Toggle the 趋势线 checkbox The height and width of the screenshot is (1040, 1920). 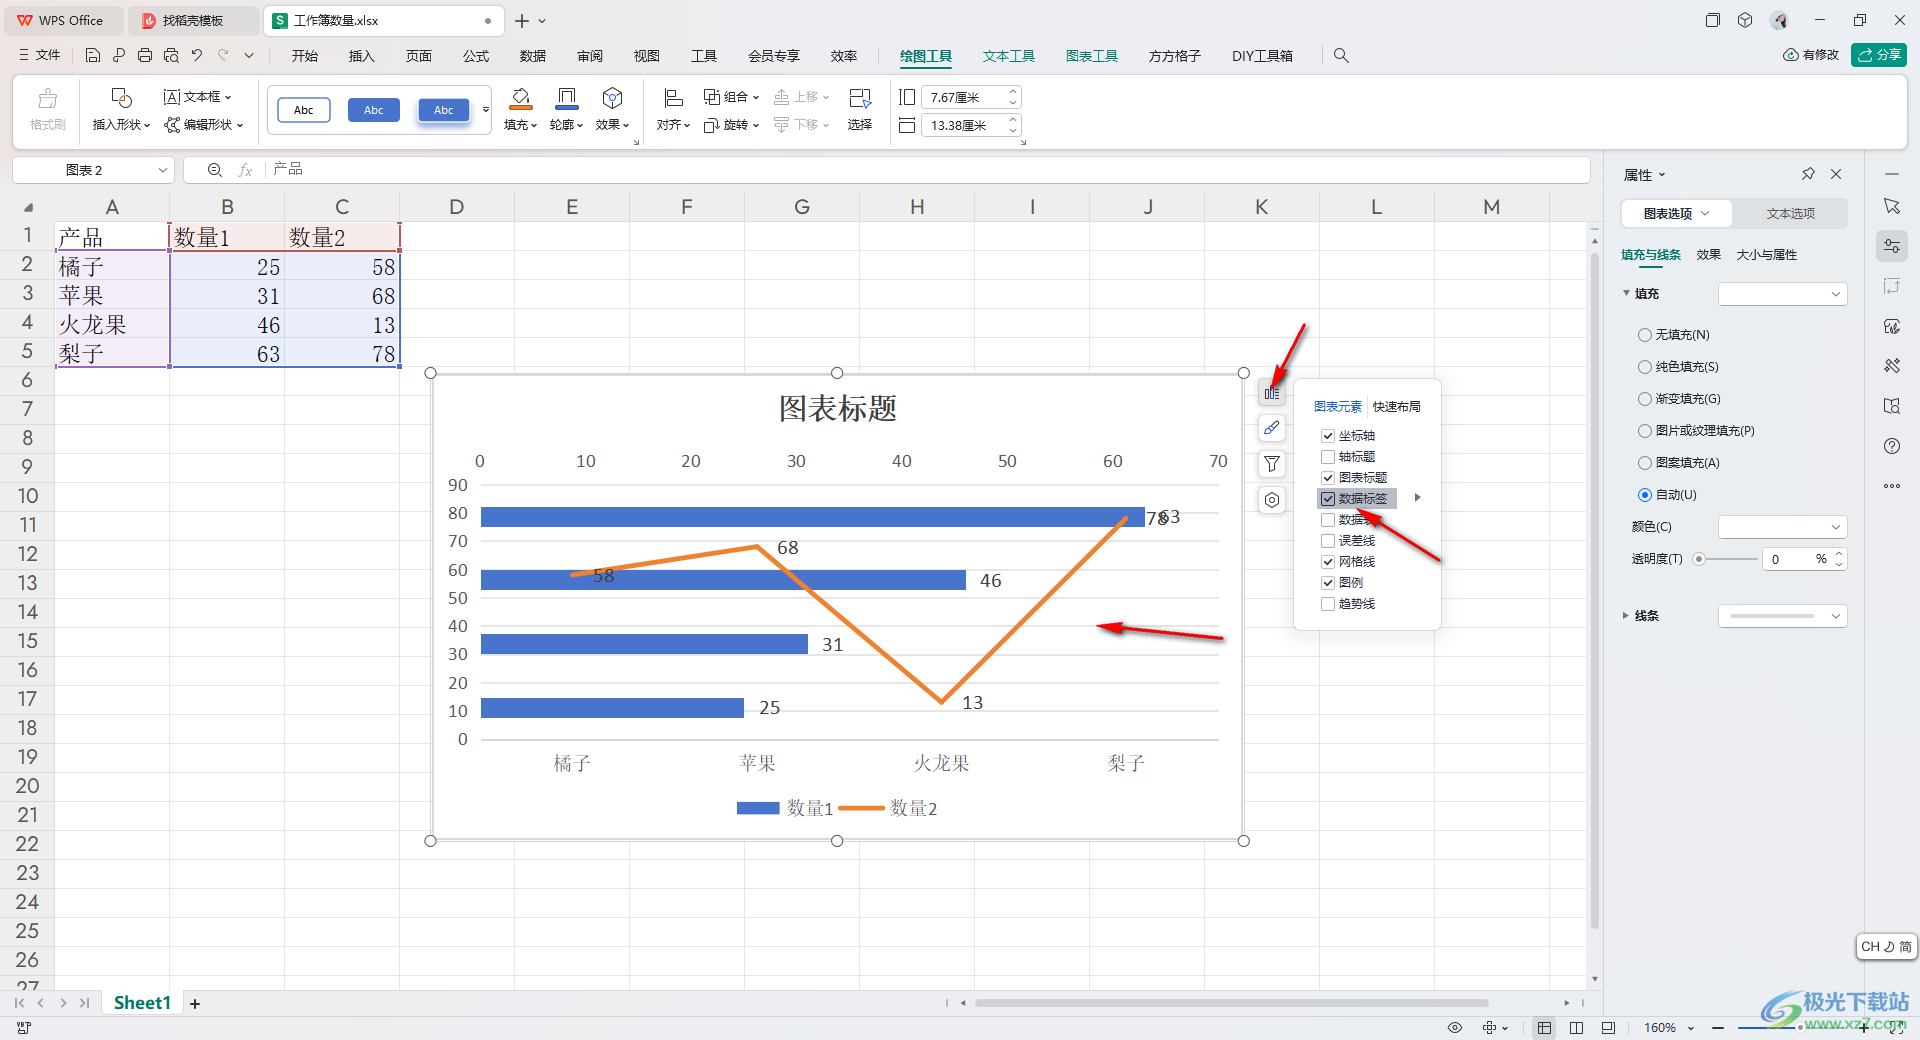(x=1328, y=604)
